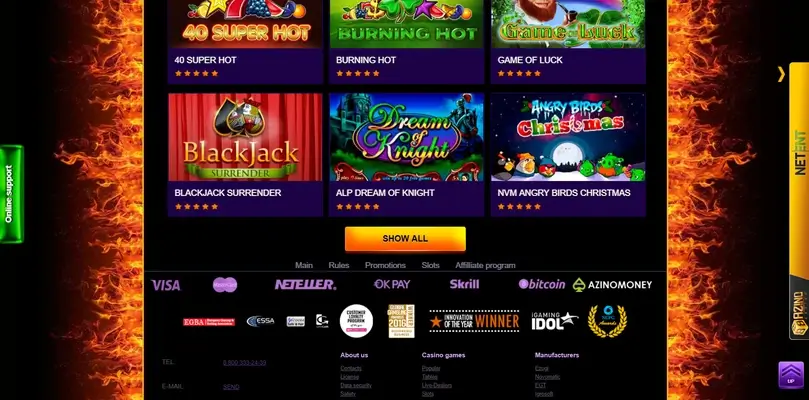Viewport: 809px width, 400px height.
Task: Click the iGaming Idol award badge
Action: 555,321
